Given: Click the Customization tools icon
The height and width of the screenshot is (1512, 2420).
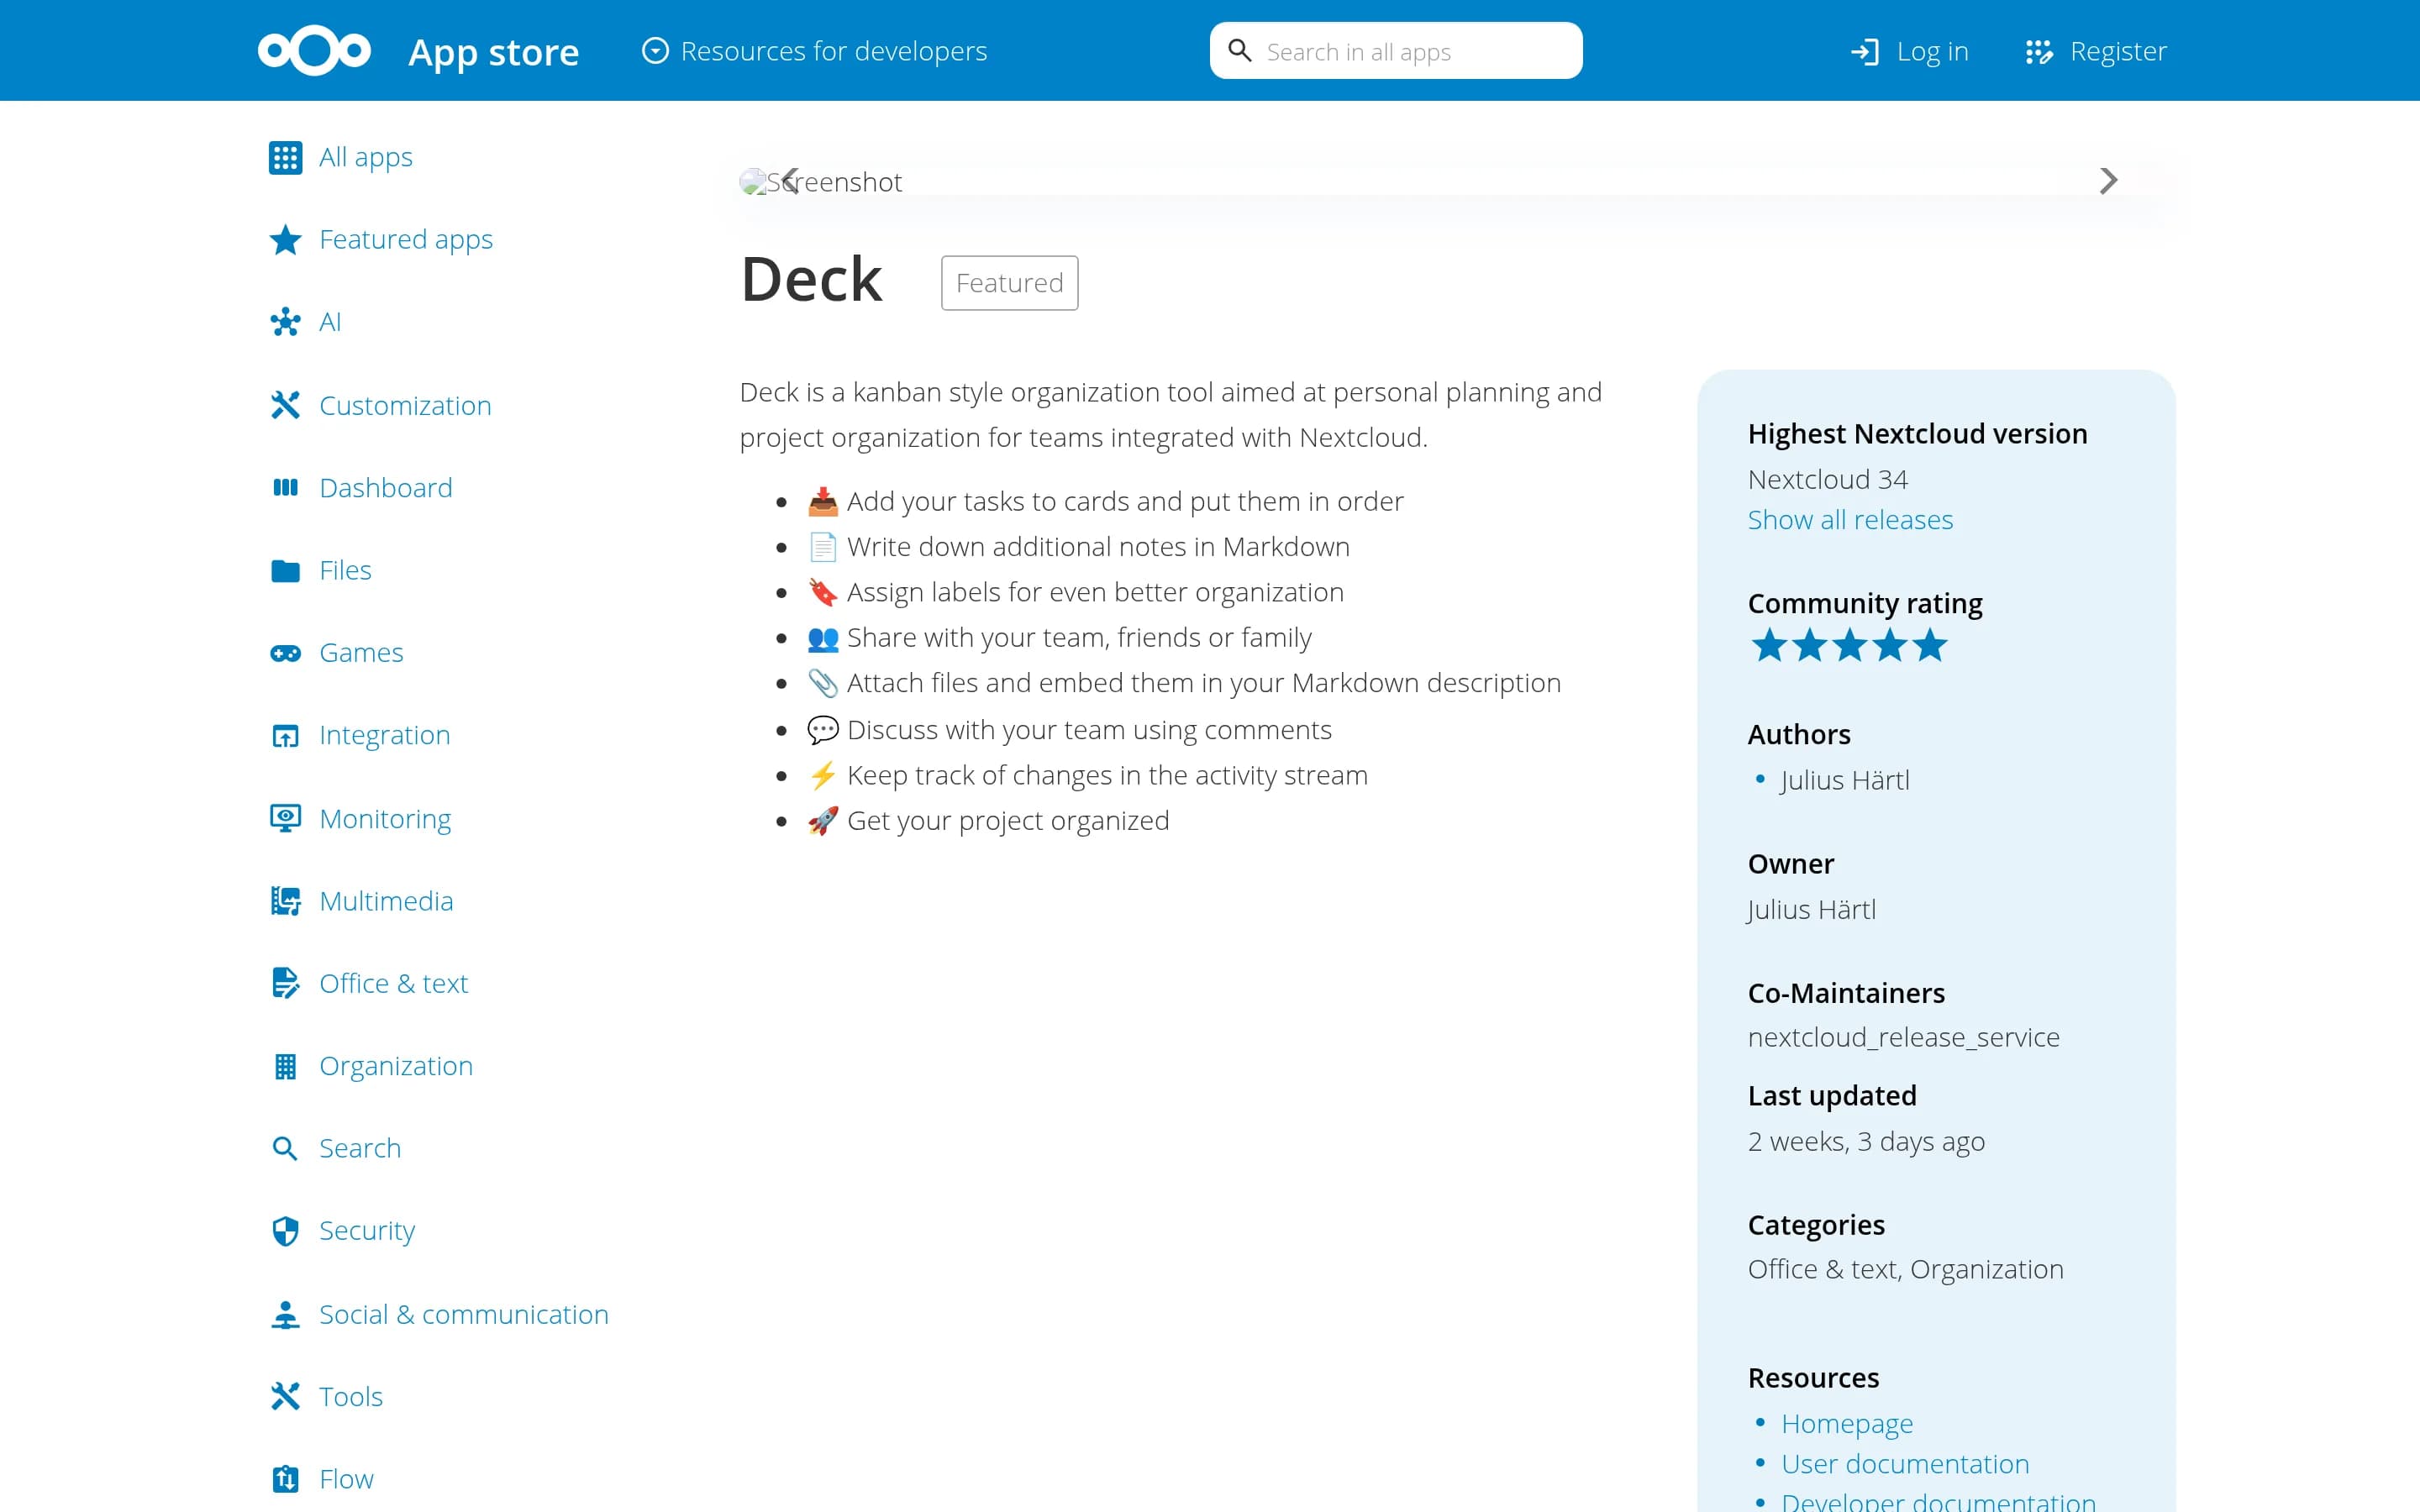Looking at the screenshot, I should coord(285,405).
